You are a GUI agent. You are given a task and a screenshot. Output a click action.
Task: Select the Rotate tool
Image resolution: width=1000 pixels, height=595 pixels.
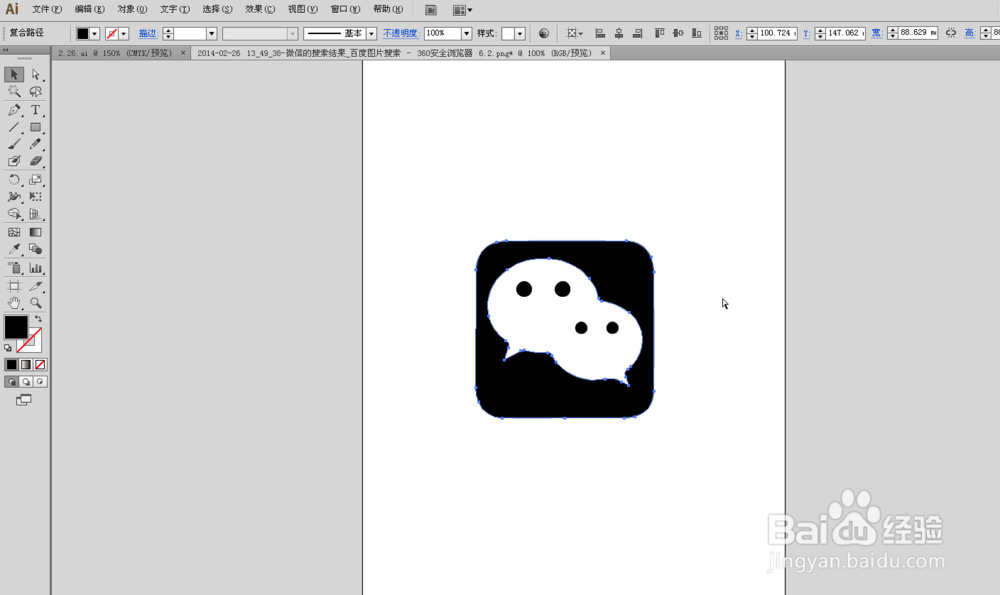14,180
